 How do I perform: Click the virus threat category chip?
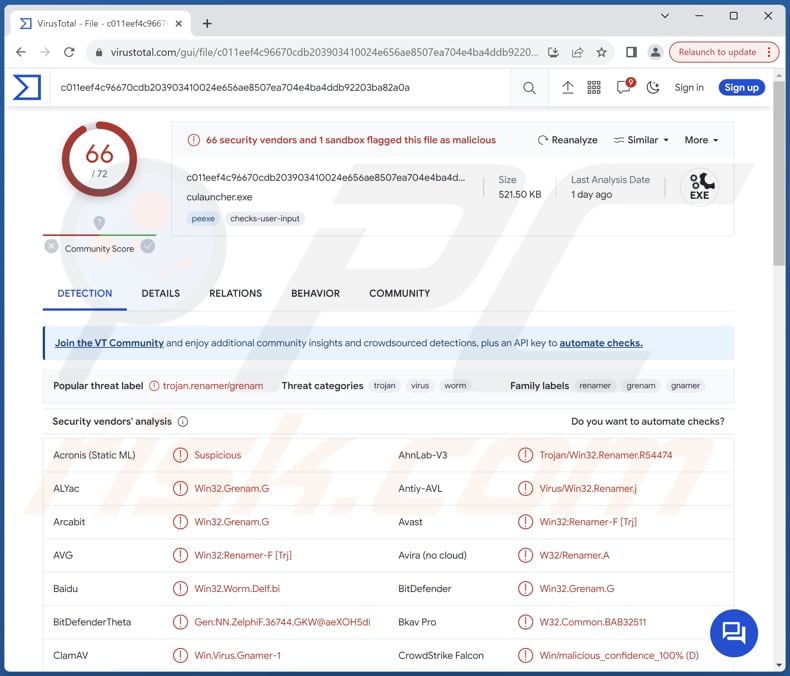420,386
